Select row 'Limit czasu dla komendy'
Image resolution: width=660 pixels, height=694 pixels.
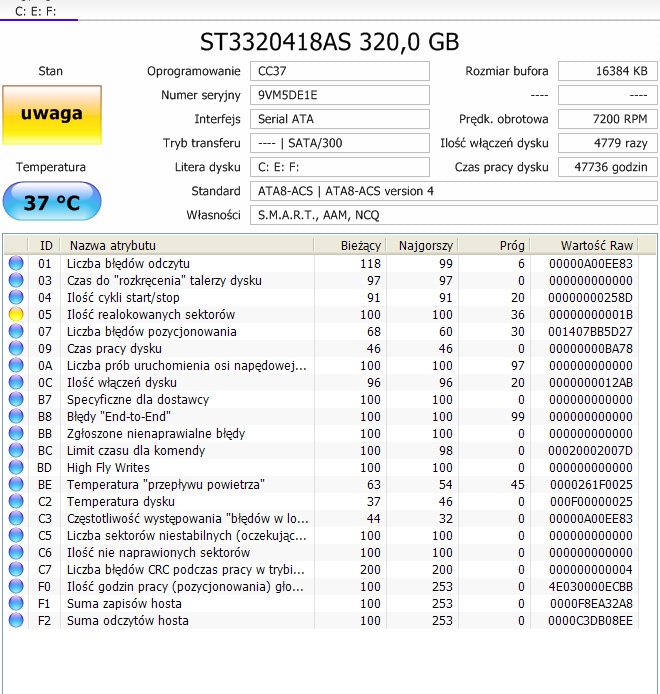pos(321,451)
